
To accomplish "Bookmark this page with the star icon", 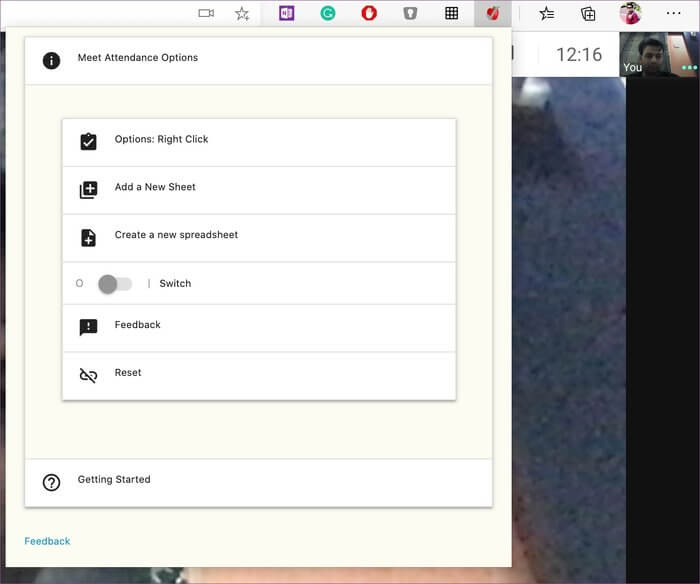I will tap(242, 14).
